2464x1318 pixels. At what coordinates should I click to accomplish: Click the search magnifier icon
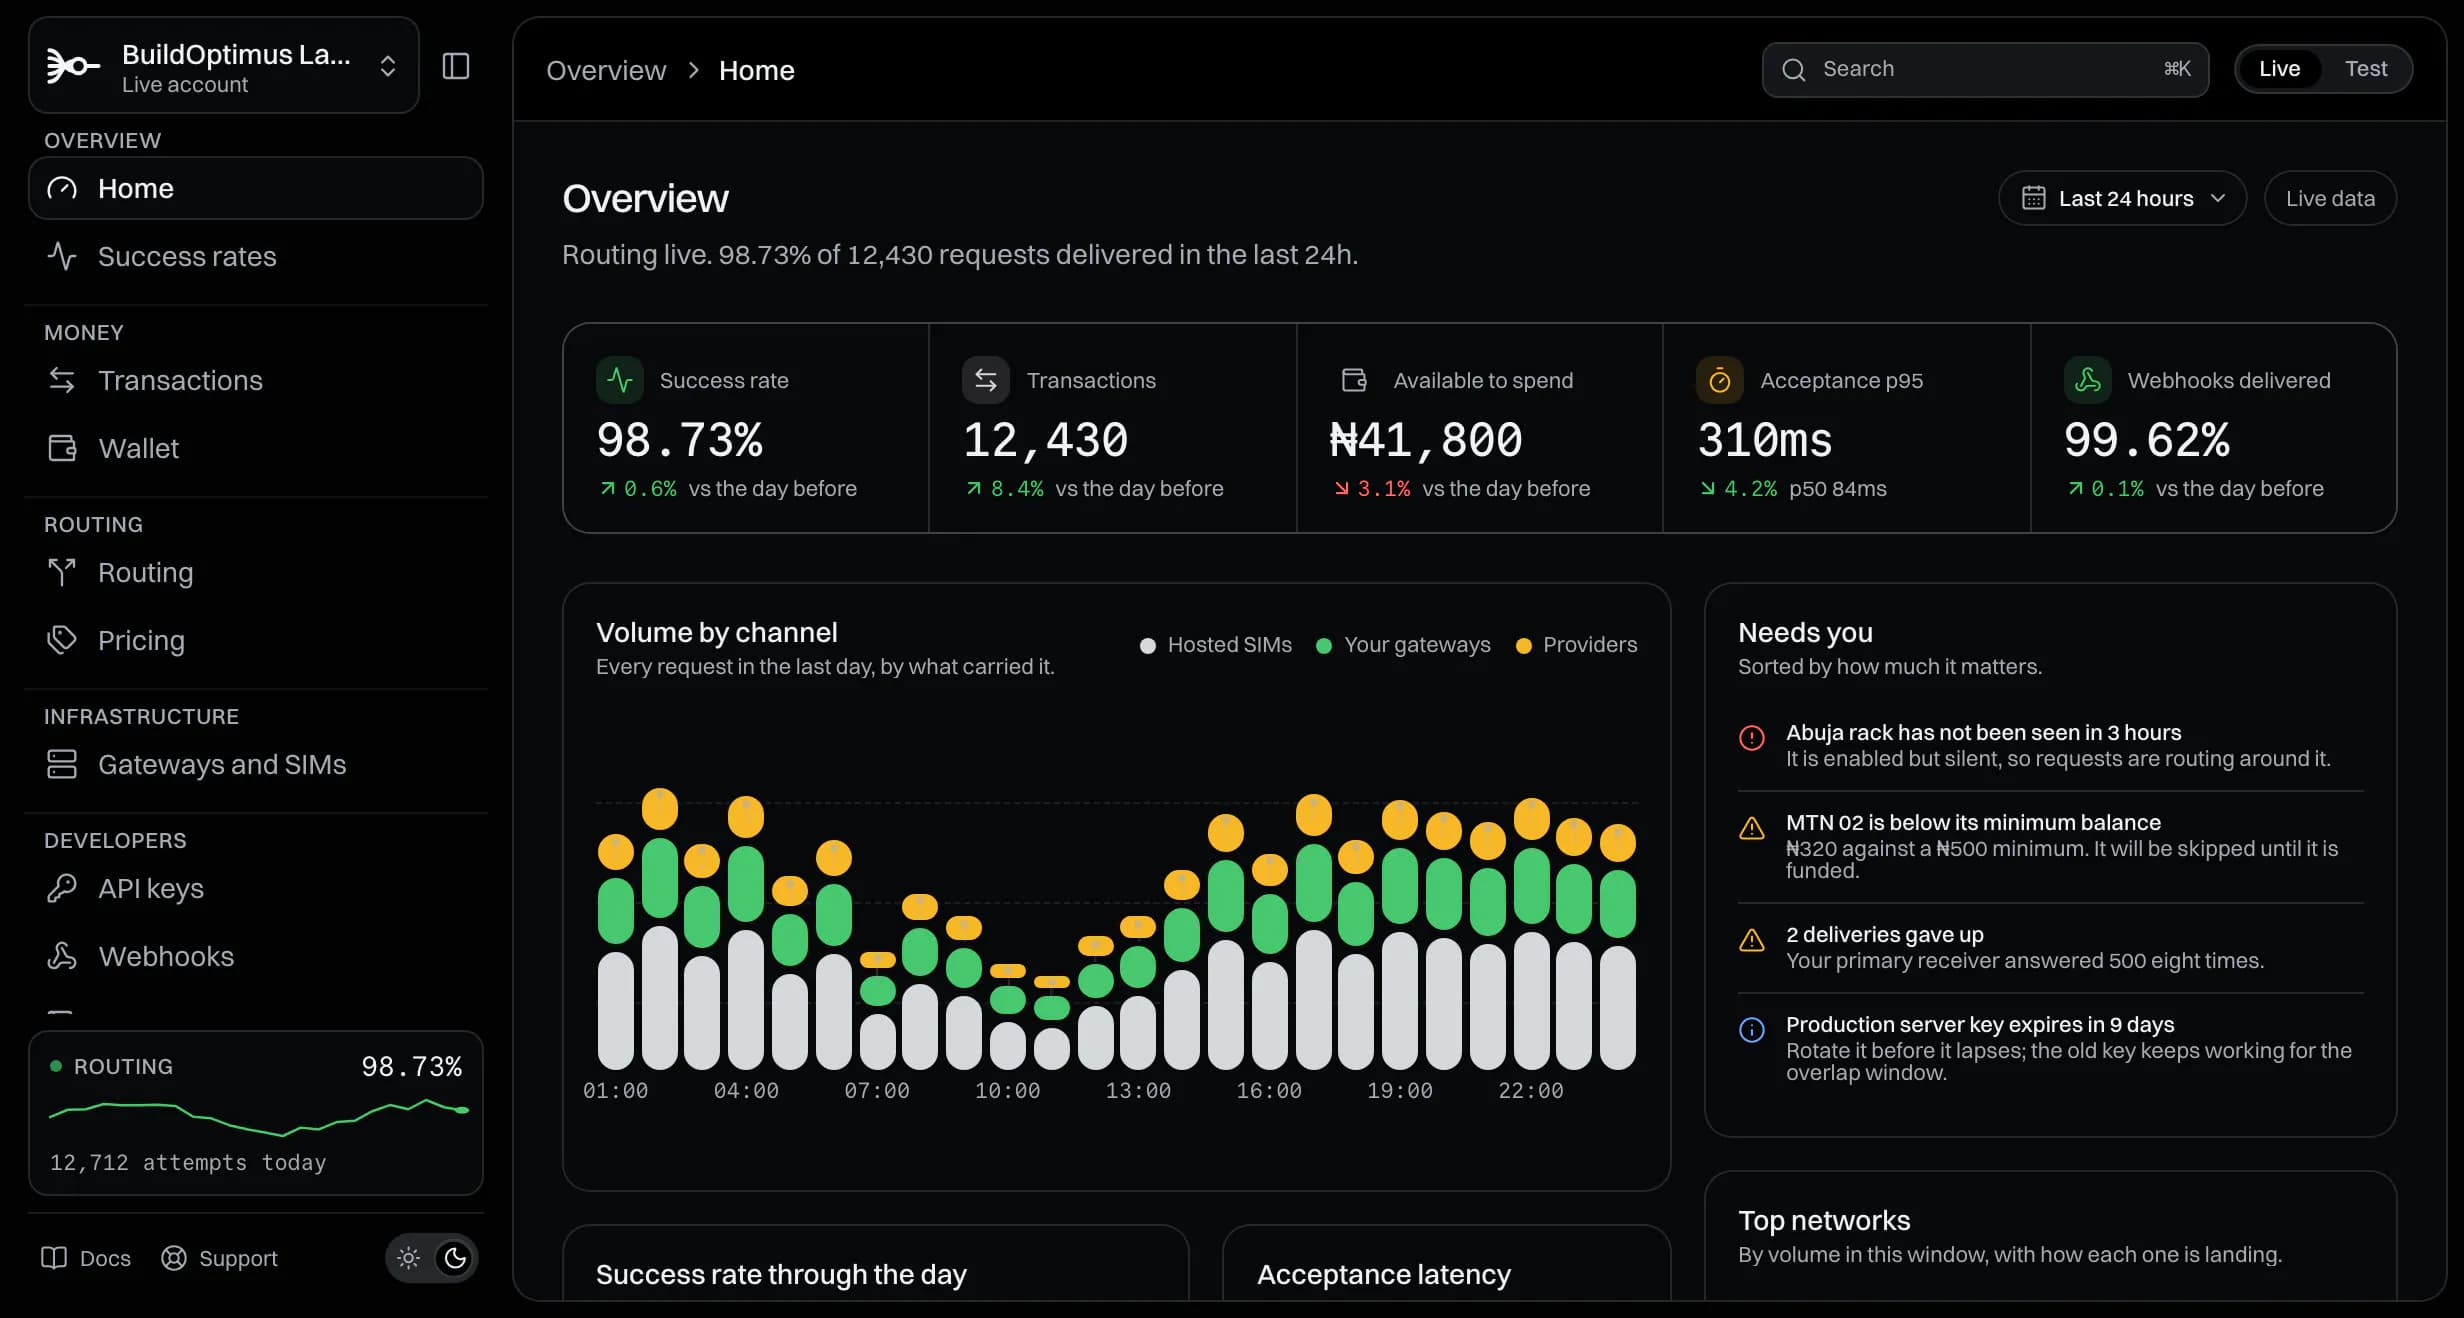coord(1794,69)
